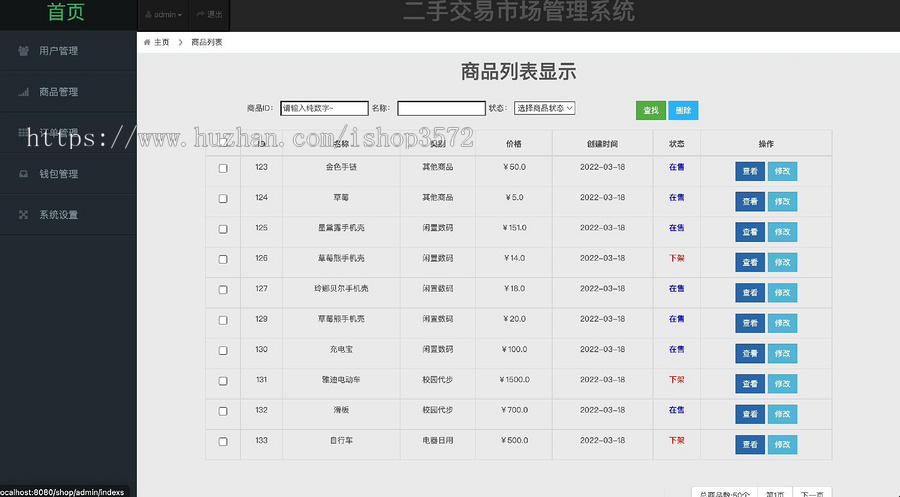Open 用户管理 in the sidebar
This screenshot has width=900, height=497.
click(68, 51)
